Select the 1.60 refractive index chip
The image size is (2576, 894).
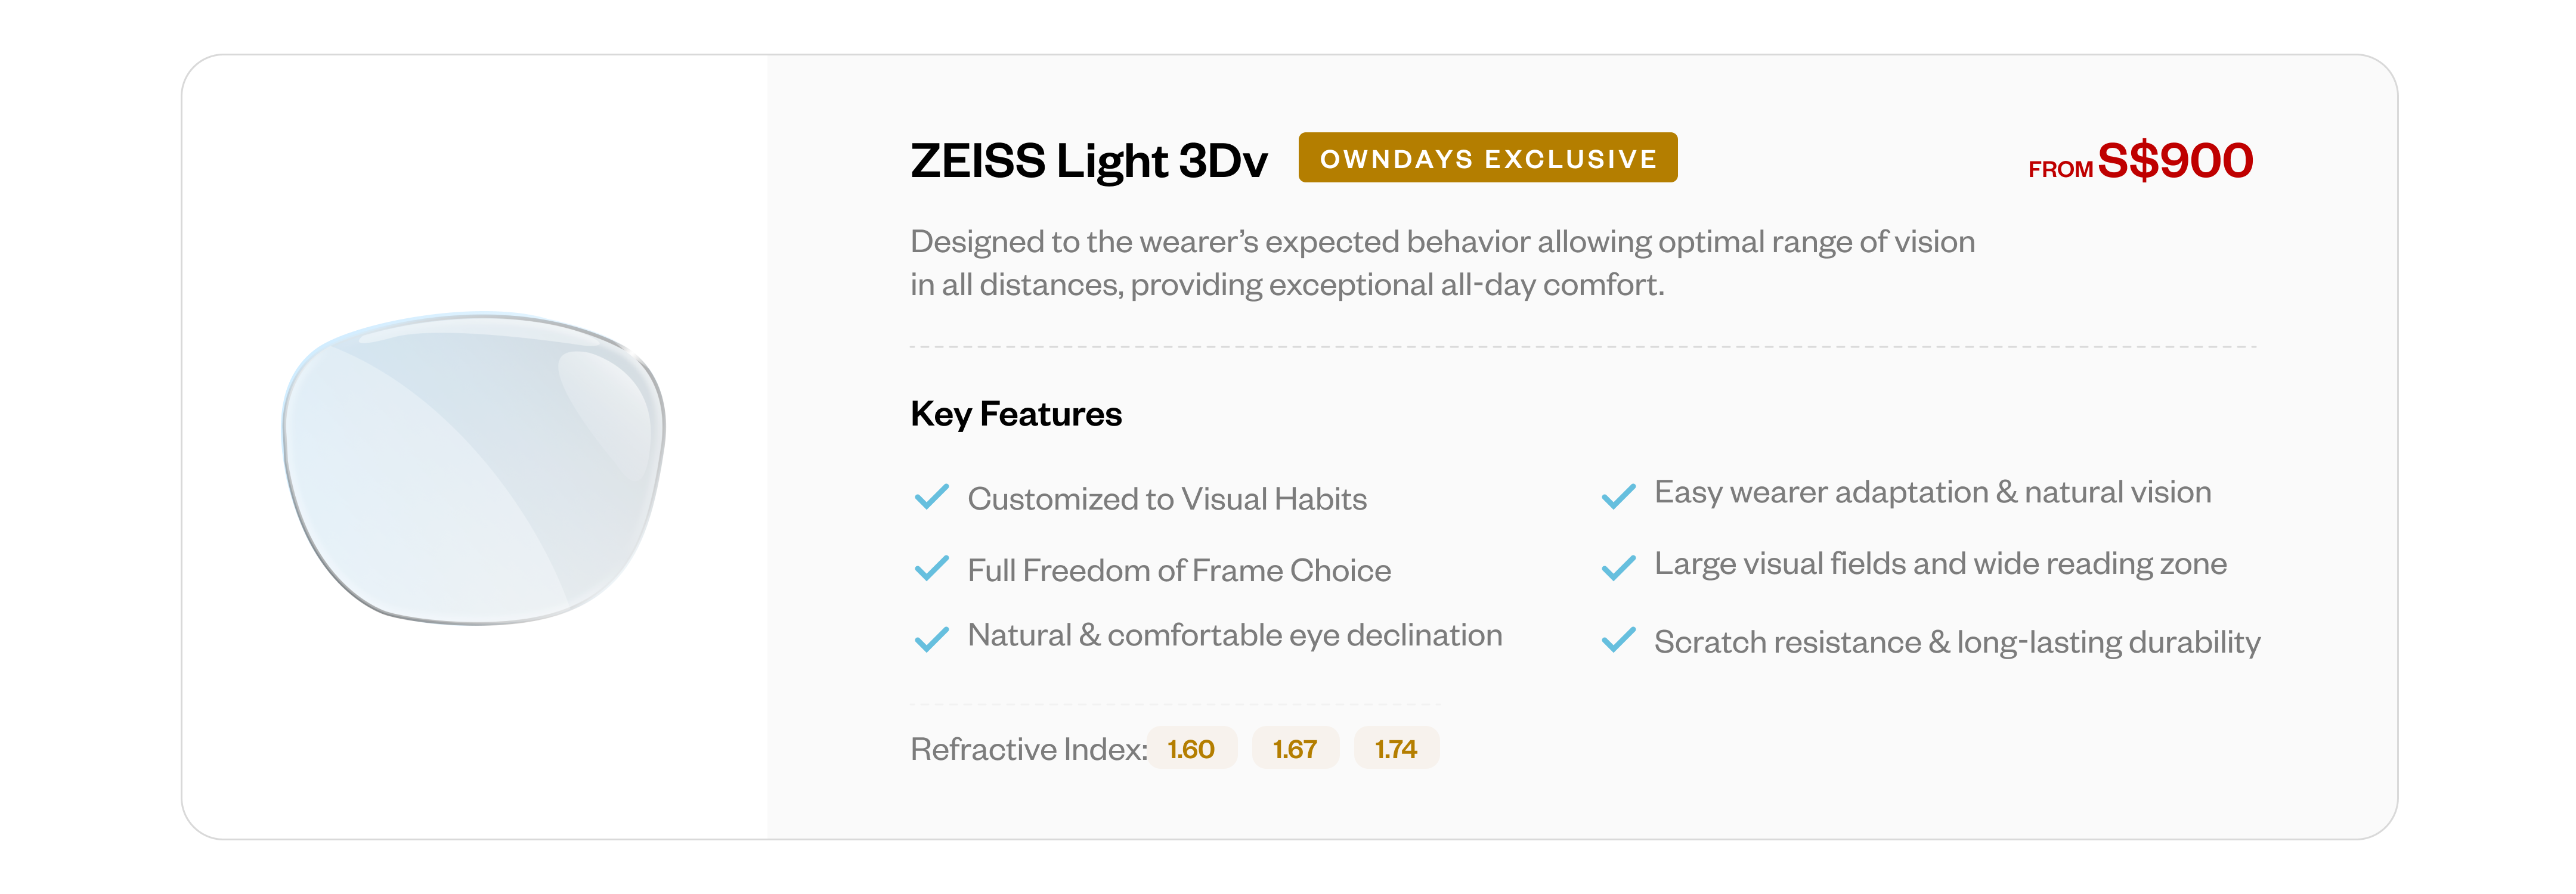click(1191, 748)
